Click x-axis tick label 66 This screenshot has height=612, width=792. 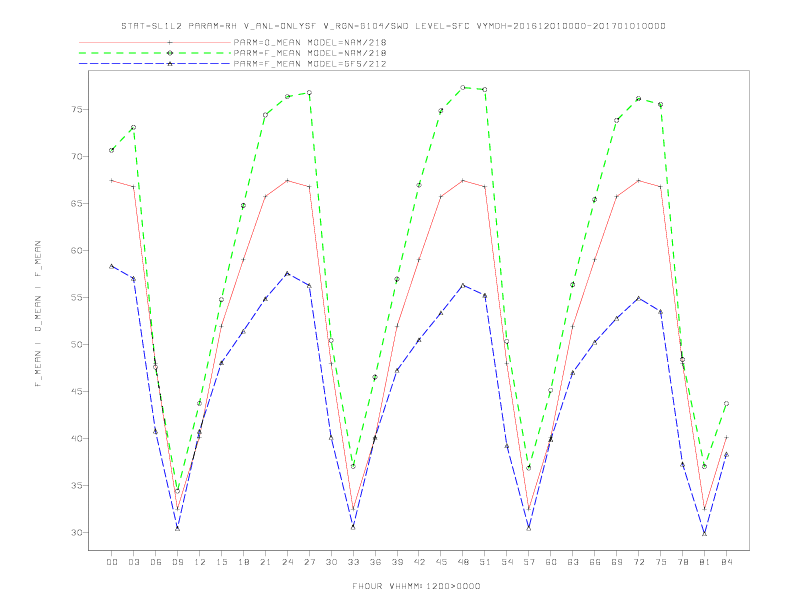point(595,562)
